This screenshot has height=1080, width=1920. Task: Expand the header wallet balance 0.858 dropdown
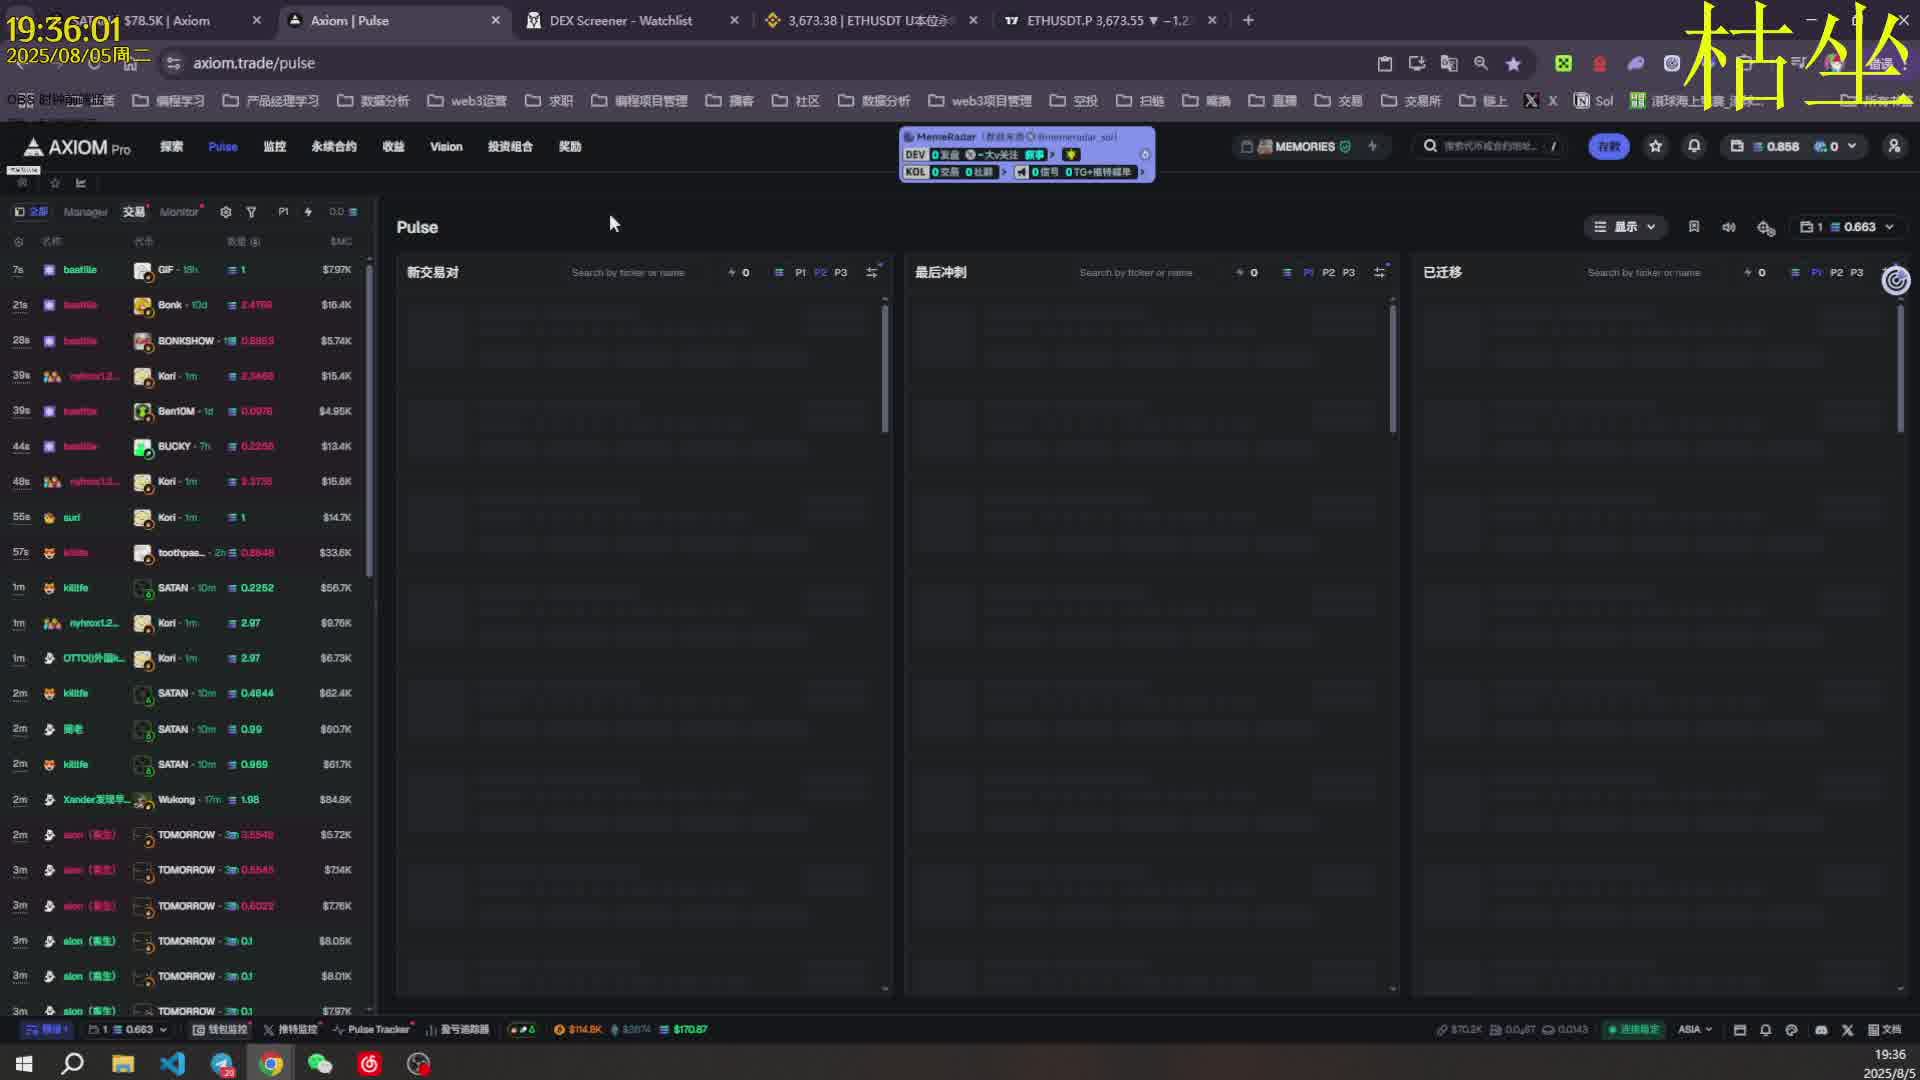tap(1795, 147)
